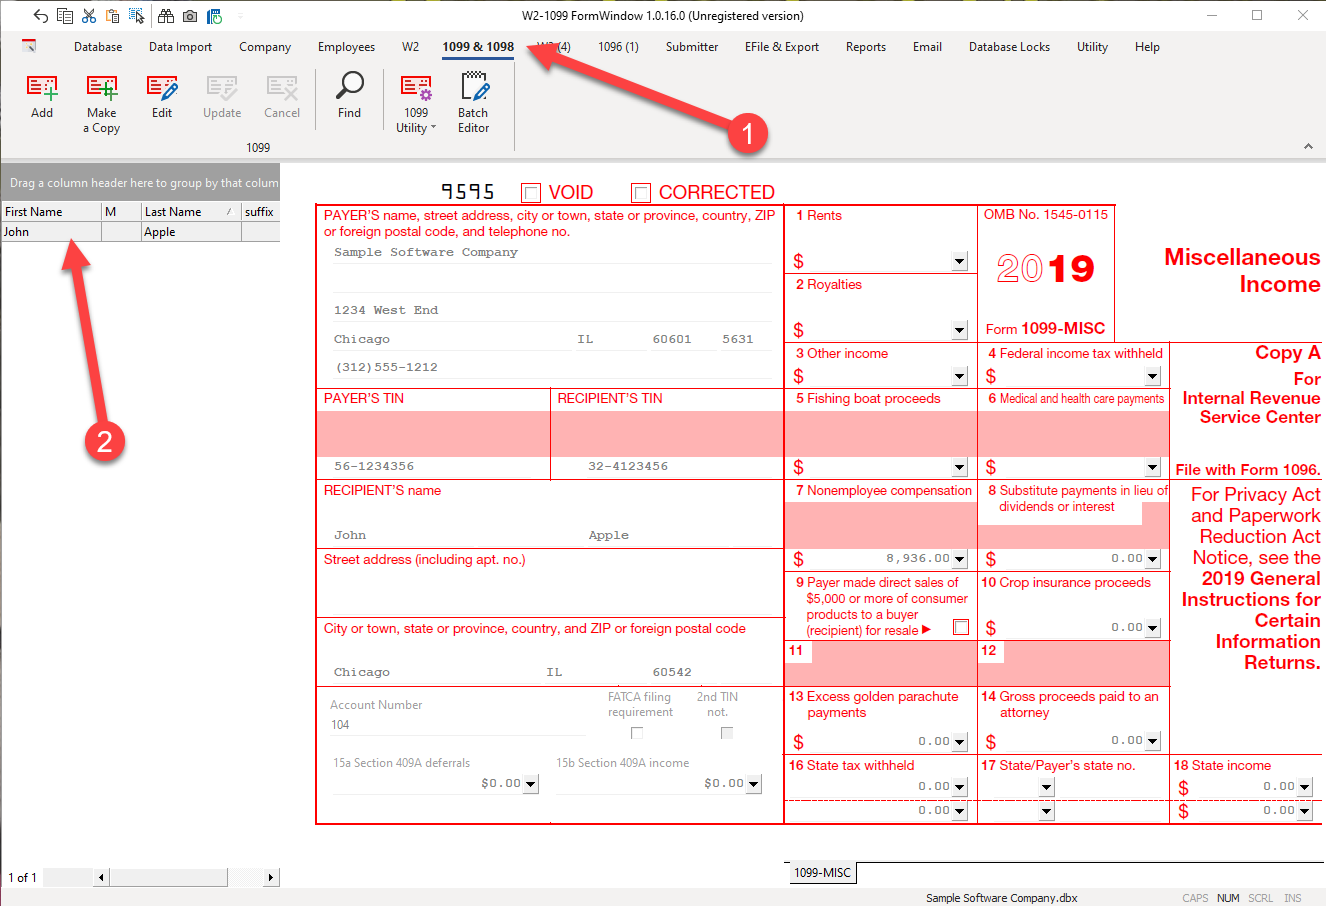Select the 1099-MISC bottom tab

click(822, 873)
